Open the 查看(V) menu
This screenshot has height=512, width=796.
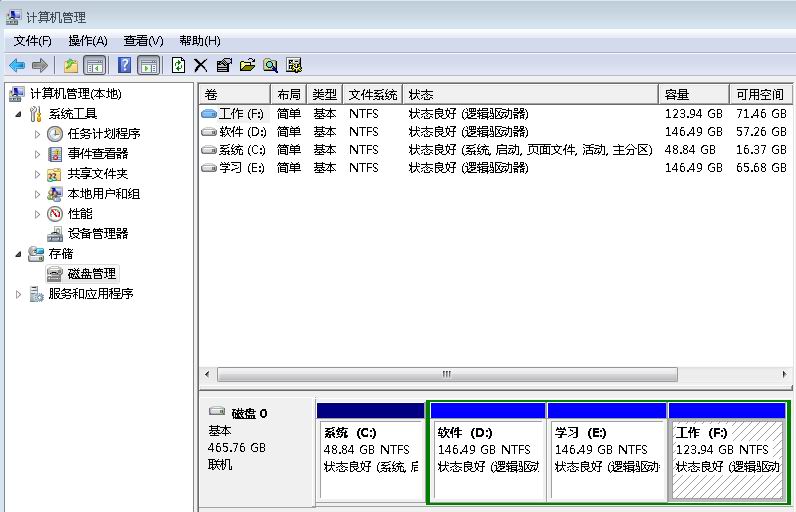[x=143, y=41]
